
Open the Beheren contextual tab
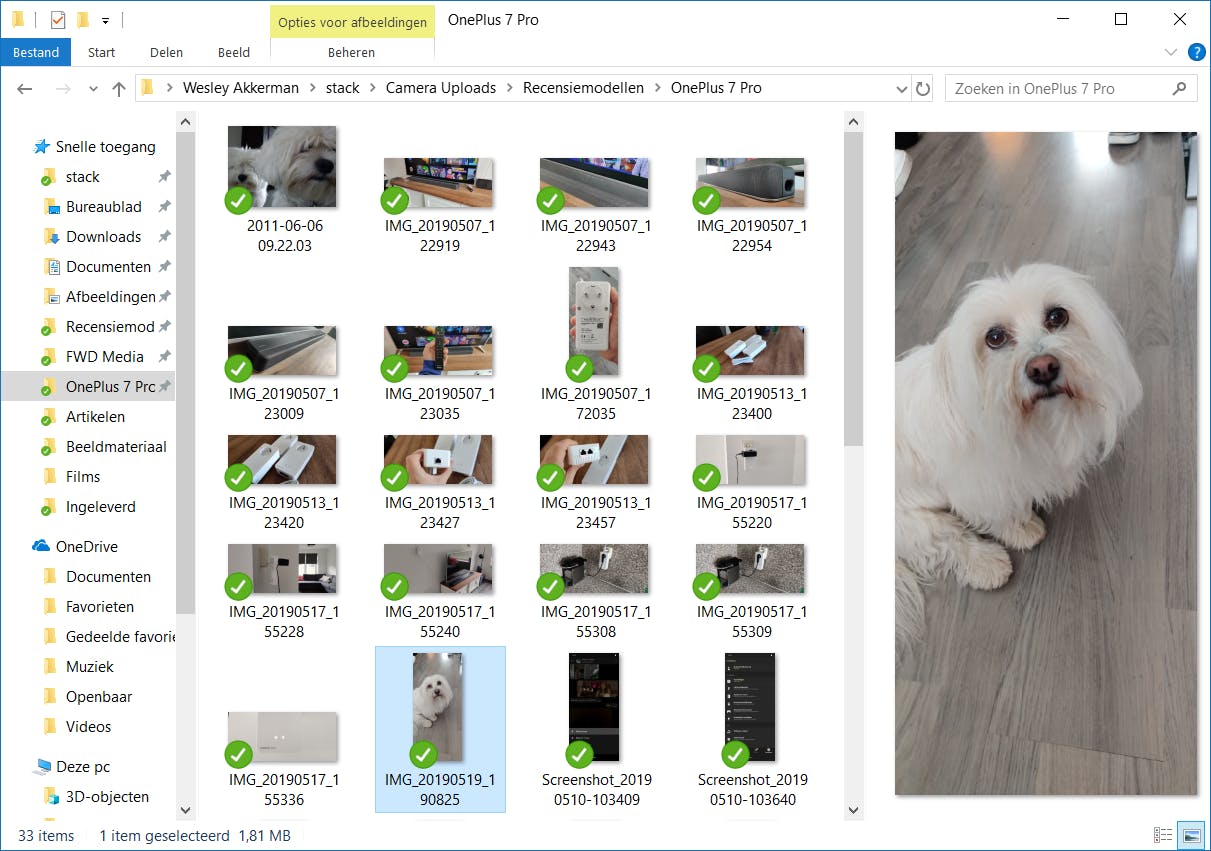pyautogui.click(x=352, y=52)
